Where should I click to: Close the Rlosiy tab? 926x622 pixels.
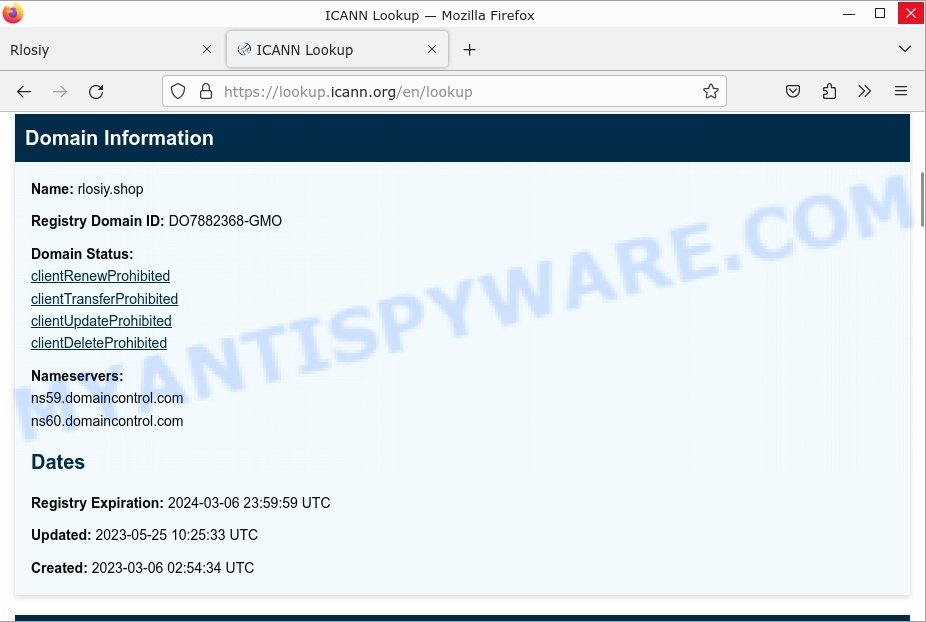pos(207,49)
